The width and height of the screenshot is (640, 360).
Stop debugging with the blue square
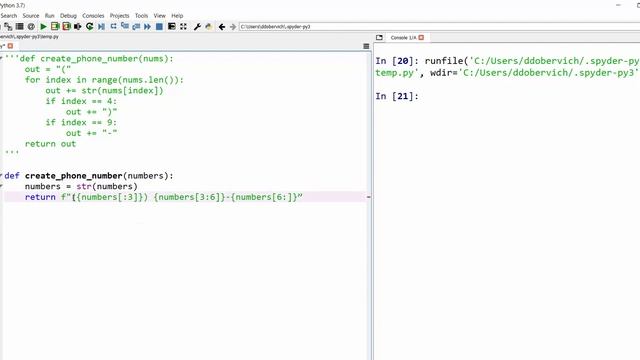pos(159,27)
